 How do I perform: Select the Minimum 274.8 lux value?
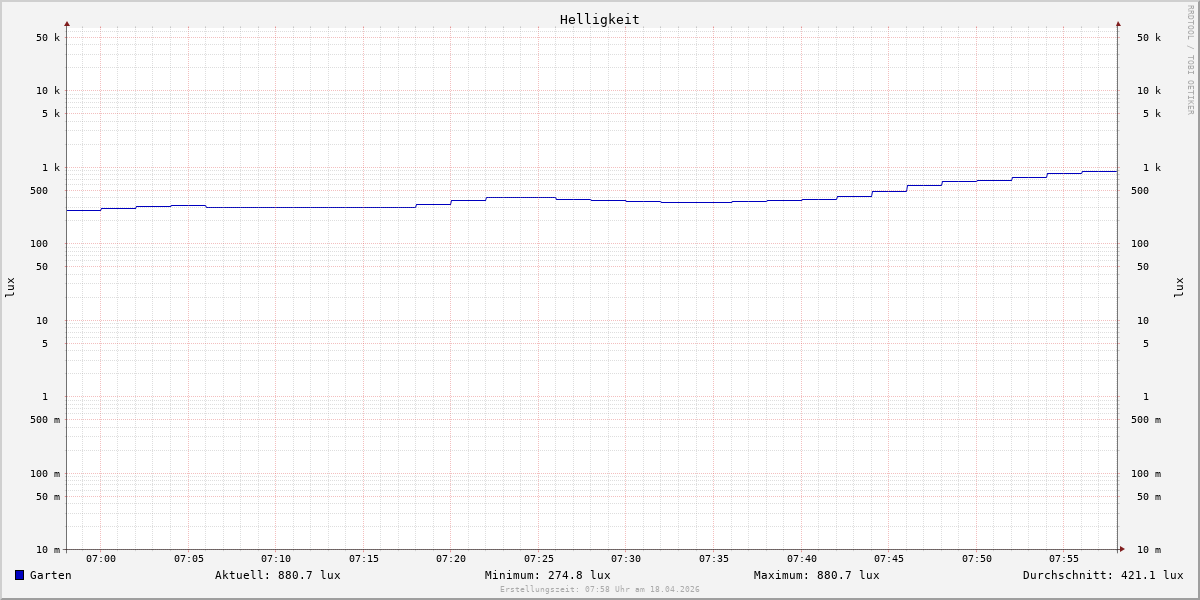(x=547, y=575)
